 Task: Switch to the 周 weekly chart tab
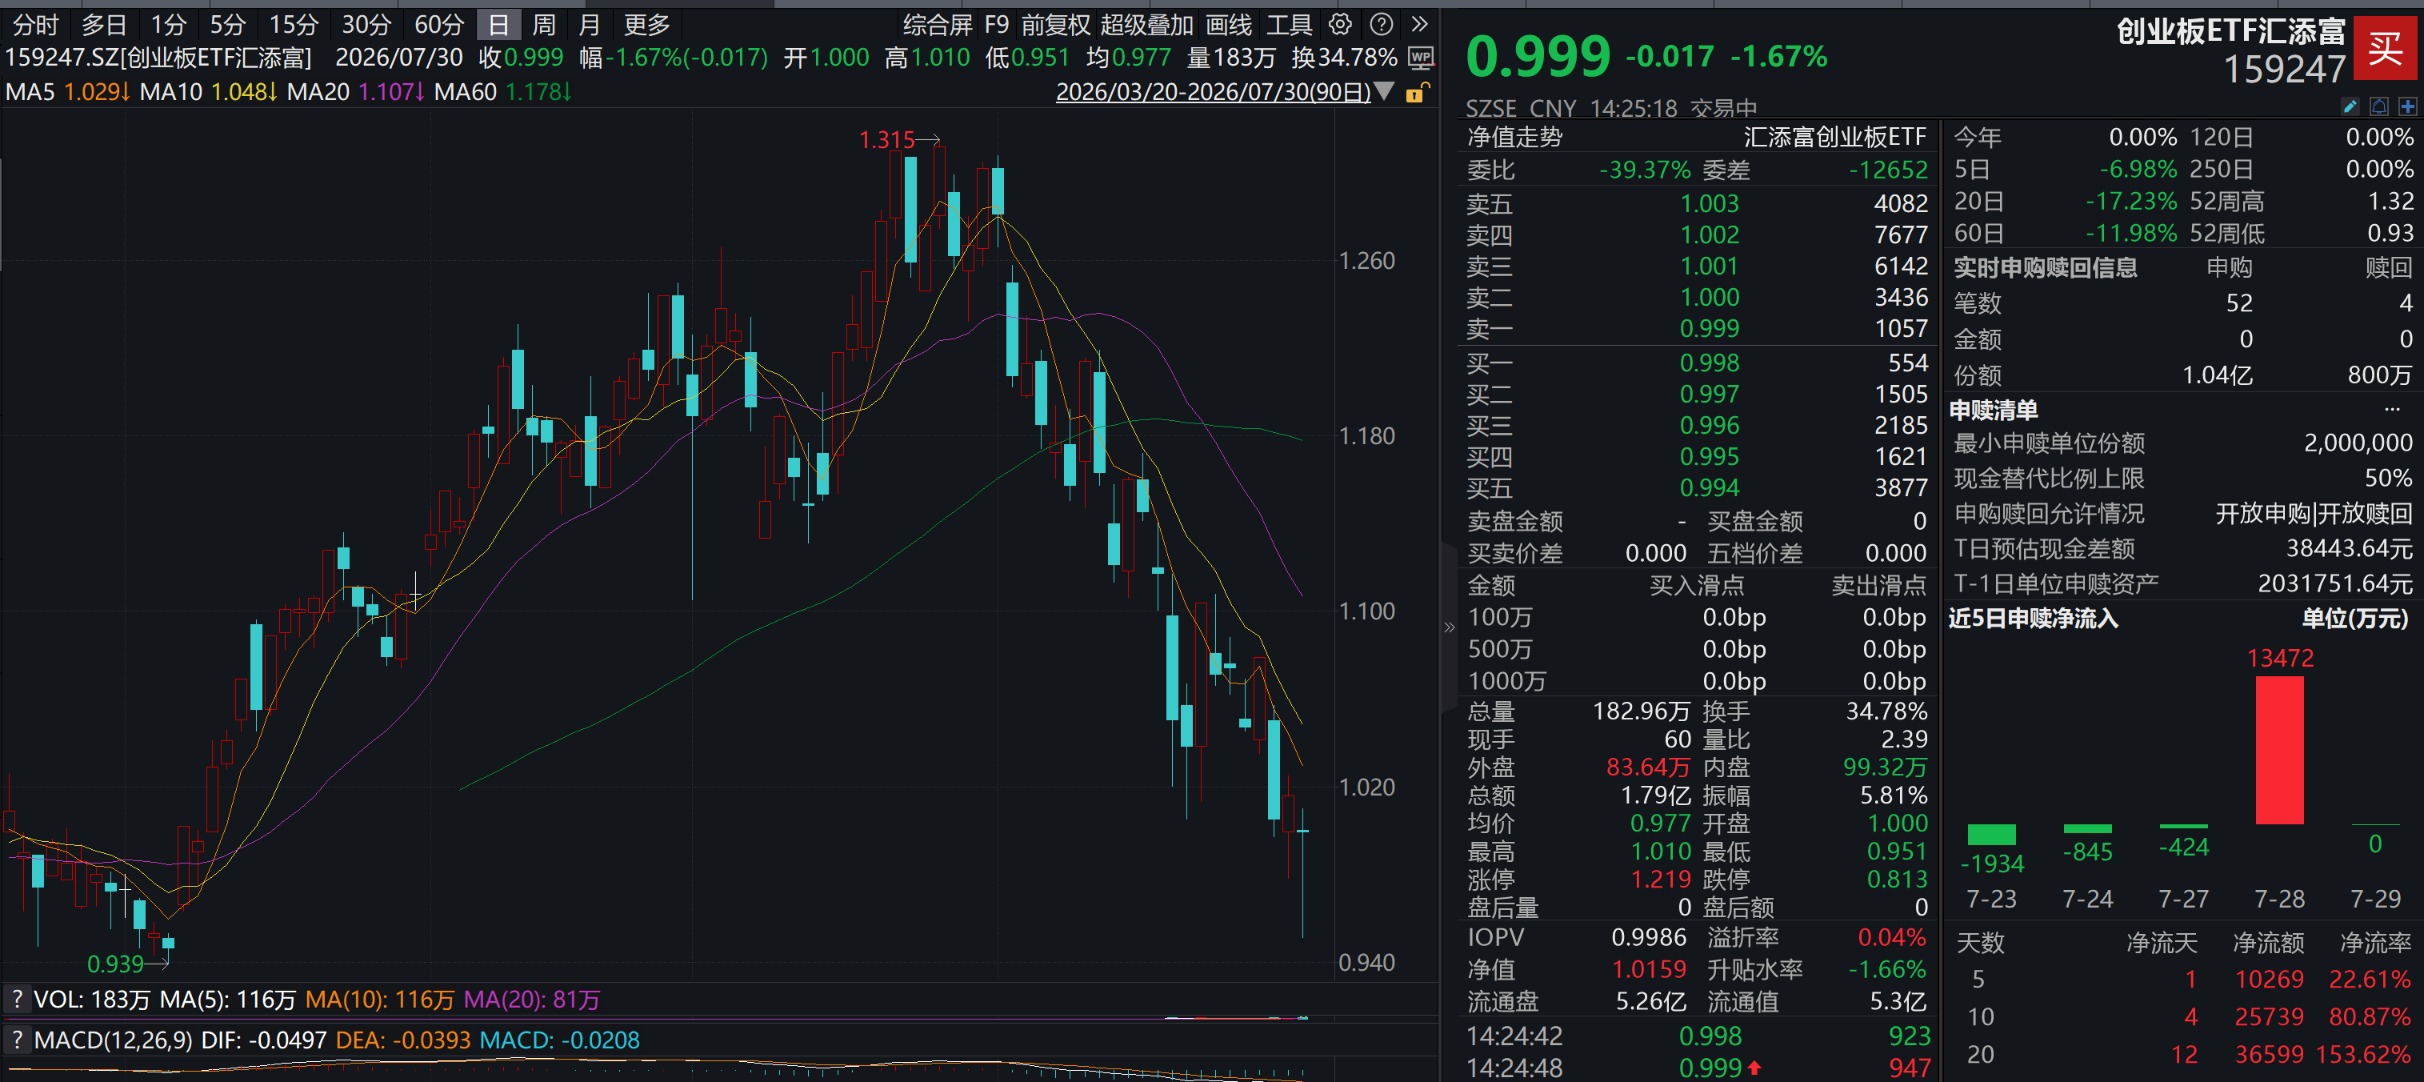pos(544,24)
